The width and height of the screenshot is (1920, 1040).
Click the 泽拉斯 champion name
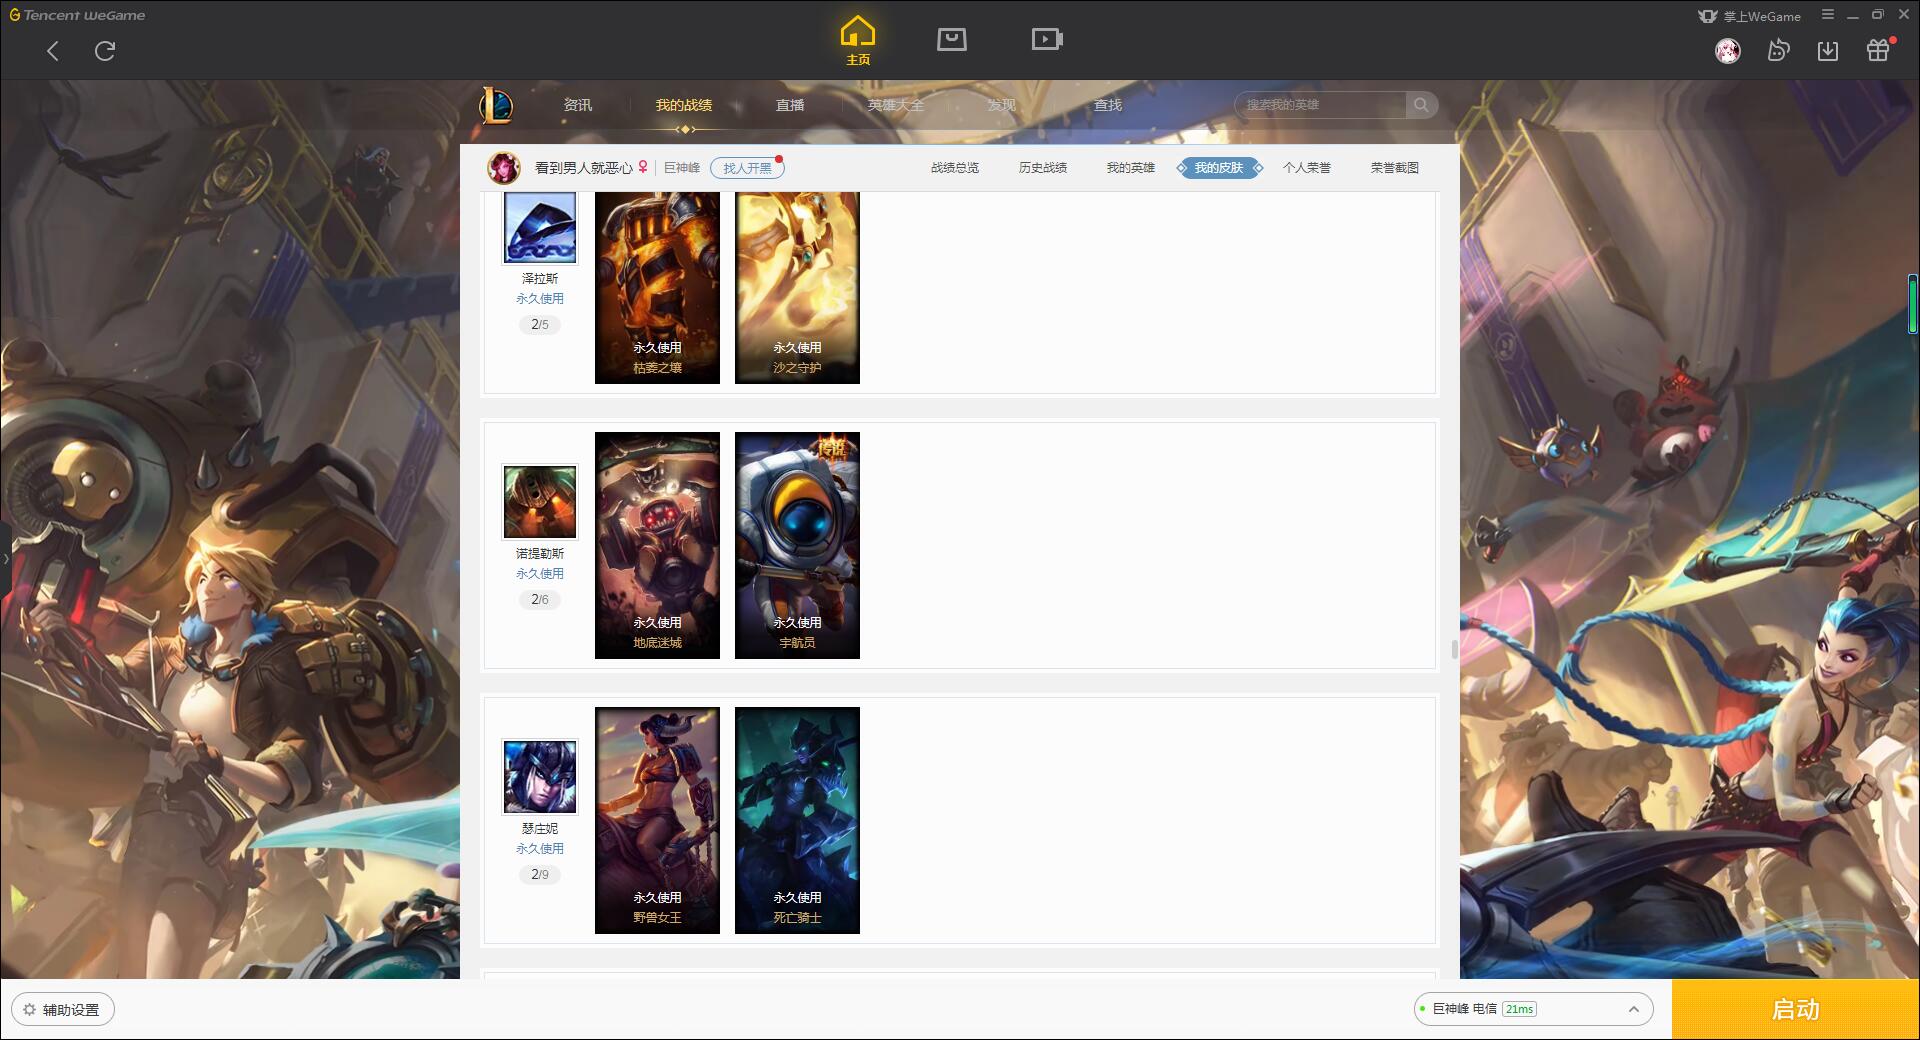click(x=540, y=279)
